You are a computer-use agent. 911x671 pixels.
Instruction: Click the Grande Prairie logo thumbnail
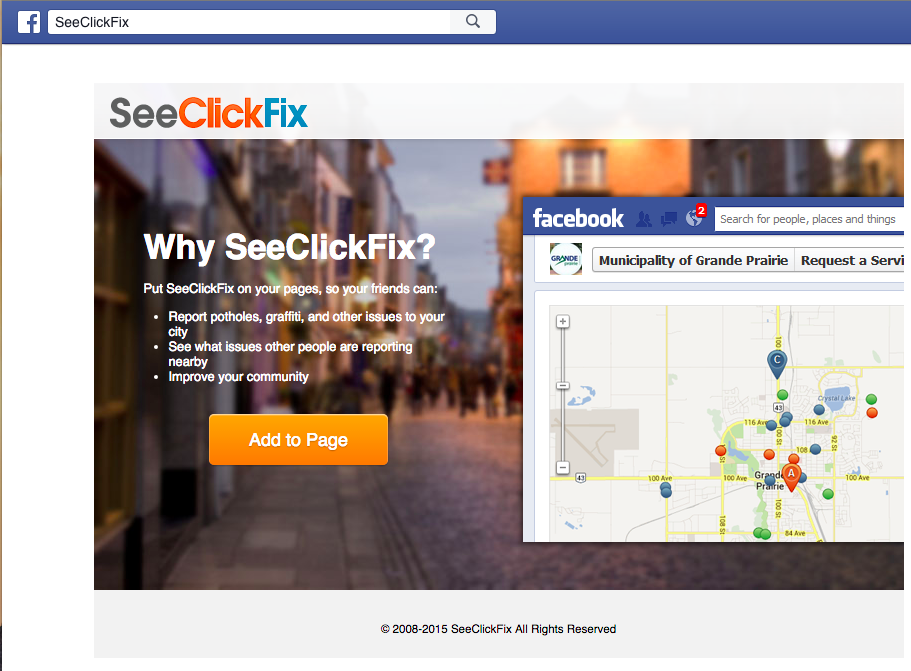(565, 259)
